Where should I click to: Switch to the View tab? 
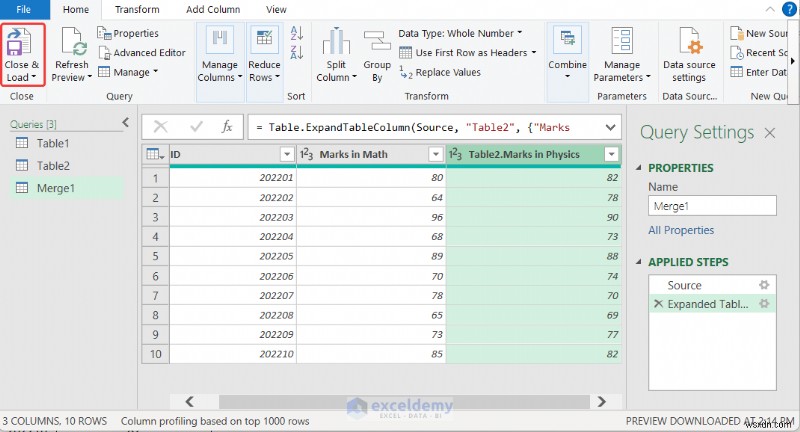(276, 9)
